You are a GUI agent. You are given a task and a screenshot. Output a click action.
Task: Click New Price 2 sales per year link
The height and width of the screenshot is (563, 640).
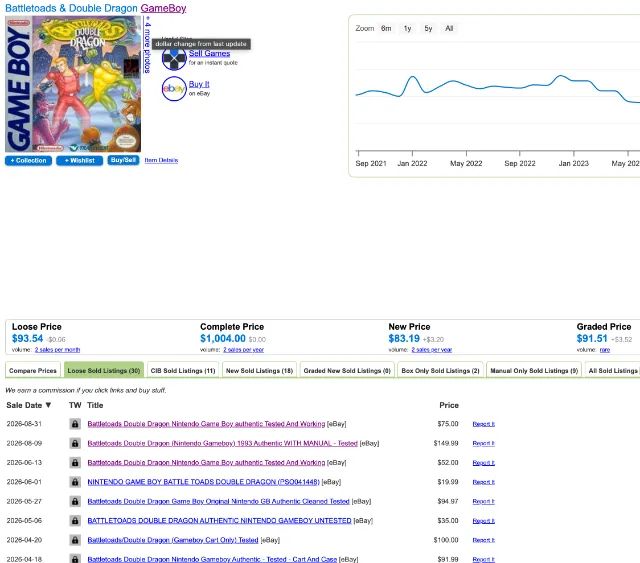click(431, 349)
